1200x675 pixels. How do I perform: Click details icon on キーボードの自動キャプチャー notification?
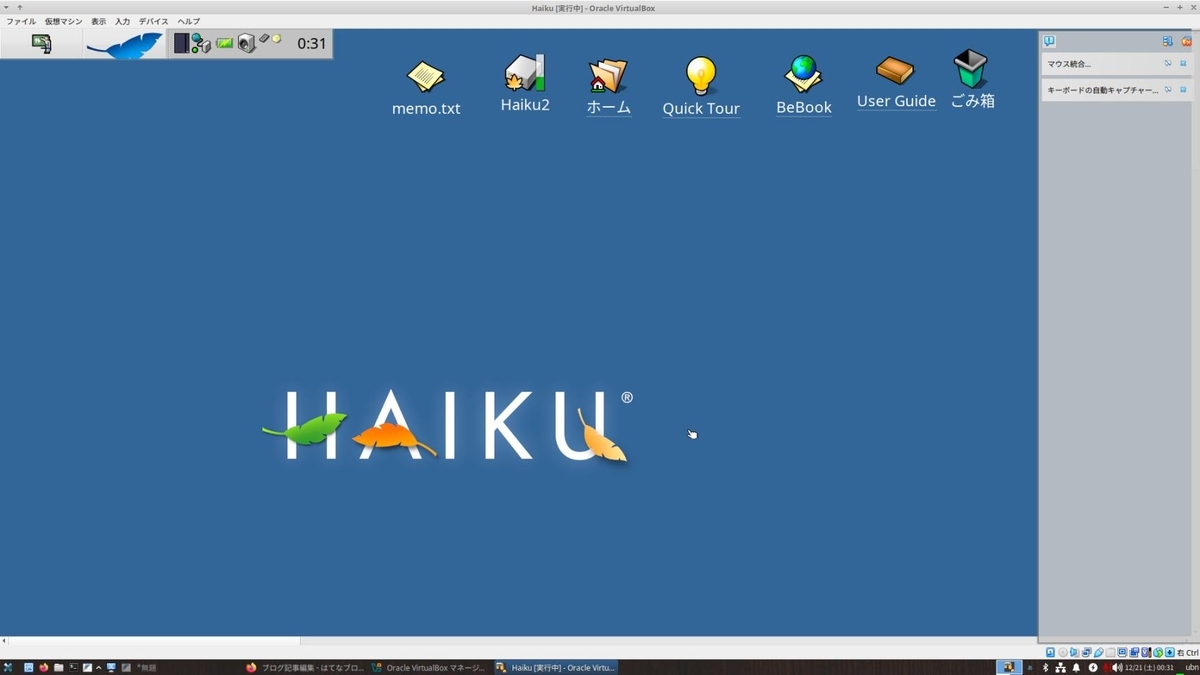[1168, 89]
